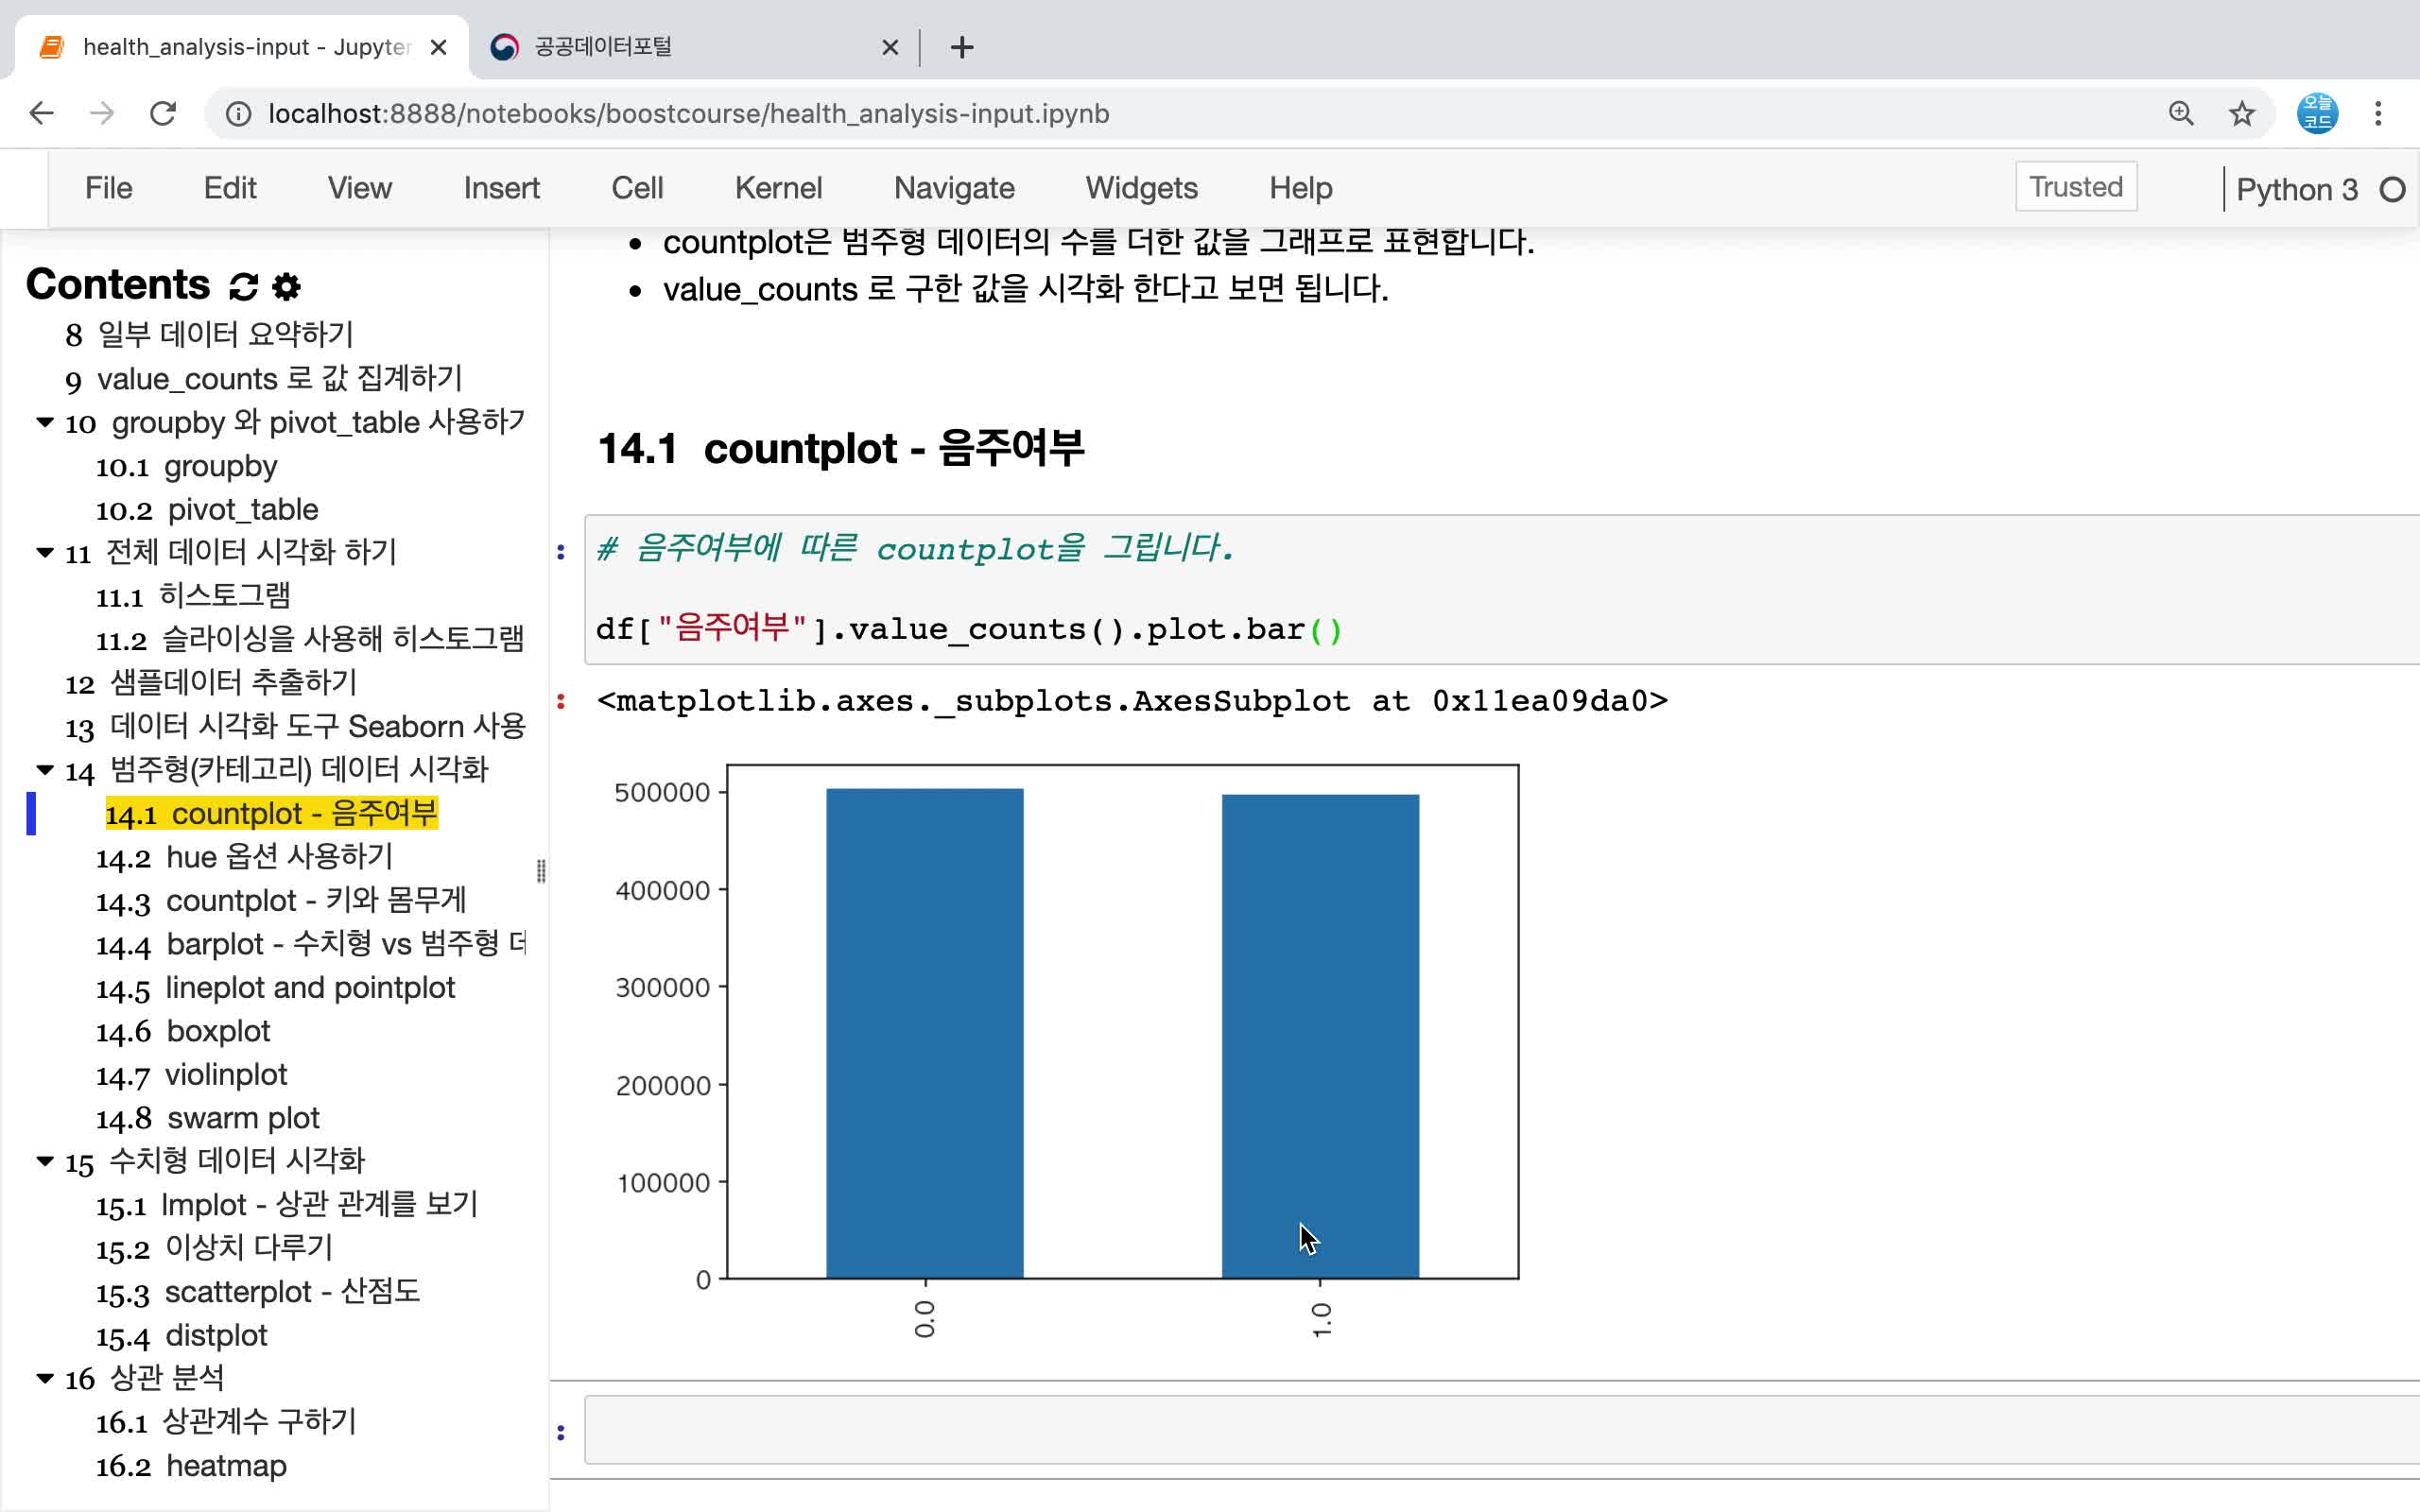Open a new browser tab
This screenshot has width=2420, height=1512.
[x=961, y=47]
